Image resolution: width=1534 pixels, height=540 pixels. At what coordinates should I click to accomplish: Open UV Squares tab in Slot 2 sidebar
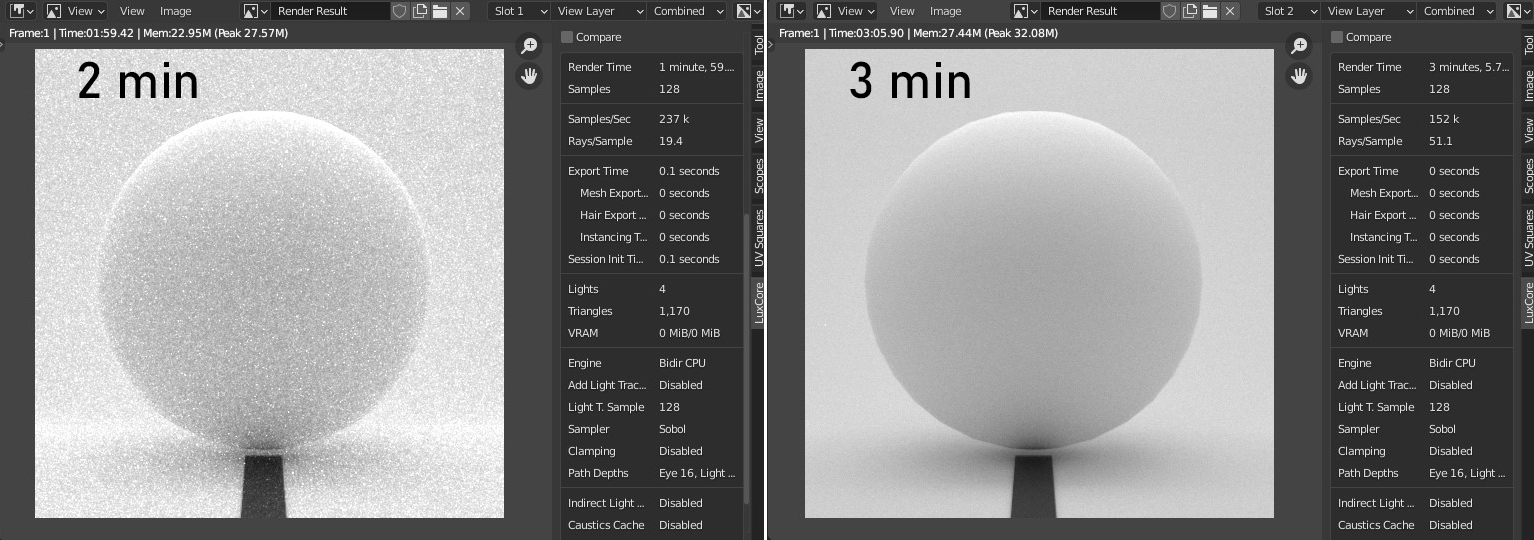coord(1528,238)
